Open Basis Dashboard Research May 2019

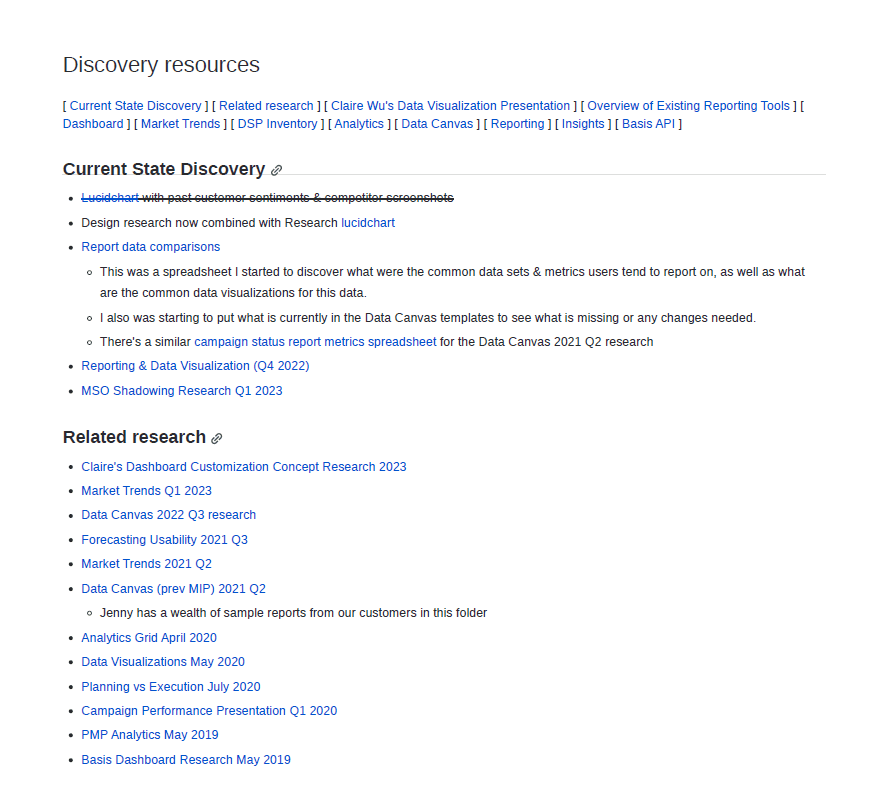[185, 760]
